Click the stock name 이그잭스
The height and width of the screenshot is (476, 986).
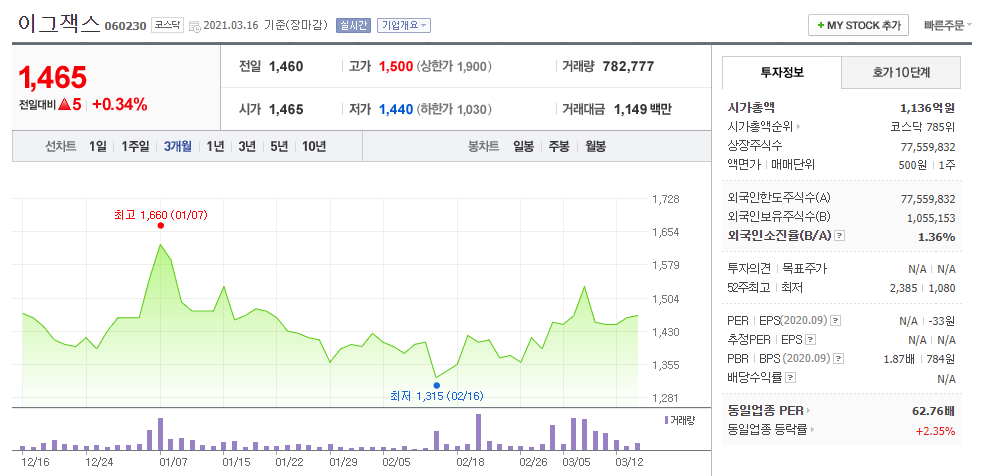pyautogui.click(x=59, y=23)
